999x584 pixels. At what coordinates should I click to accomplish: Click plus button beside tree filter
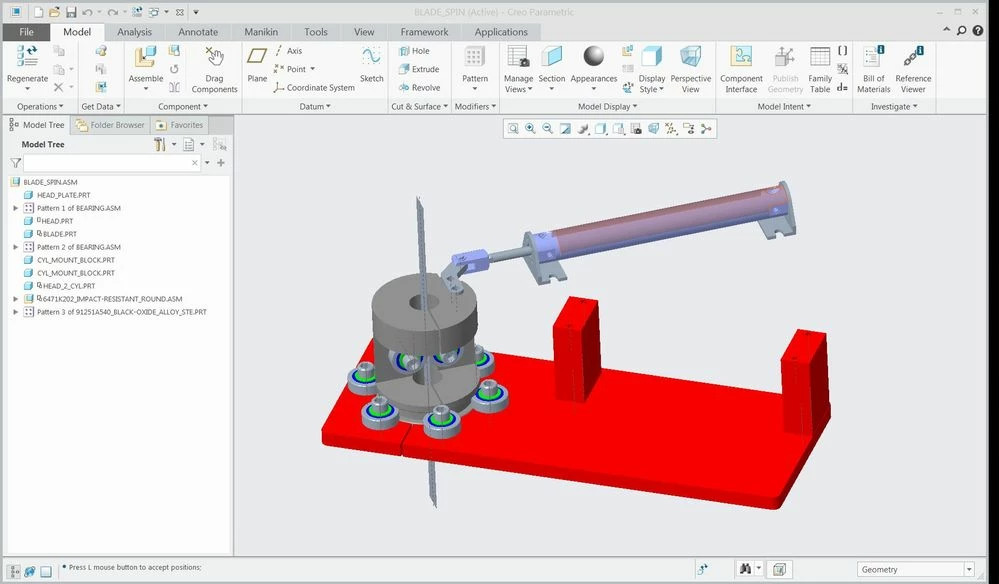(221, 163)
